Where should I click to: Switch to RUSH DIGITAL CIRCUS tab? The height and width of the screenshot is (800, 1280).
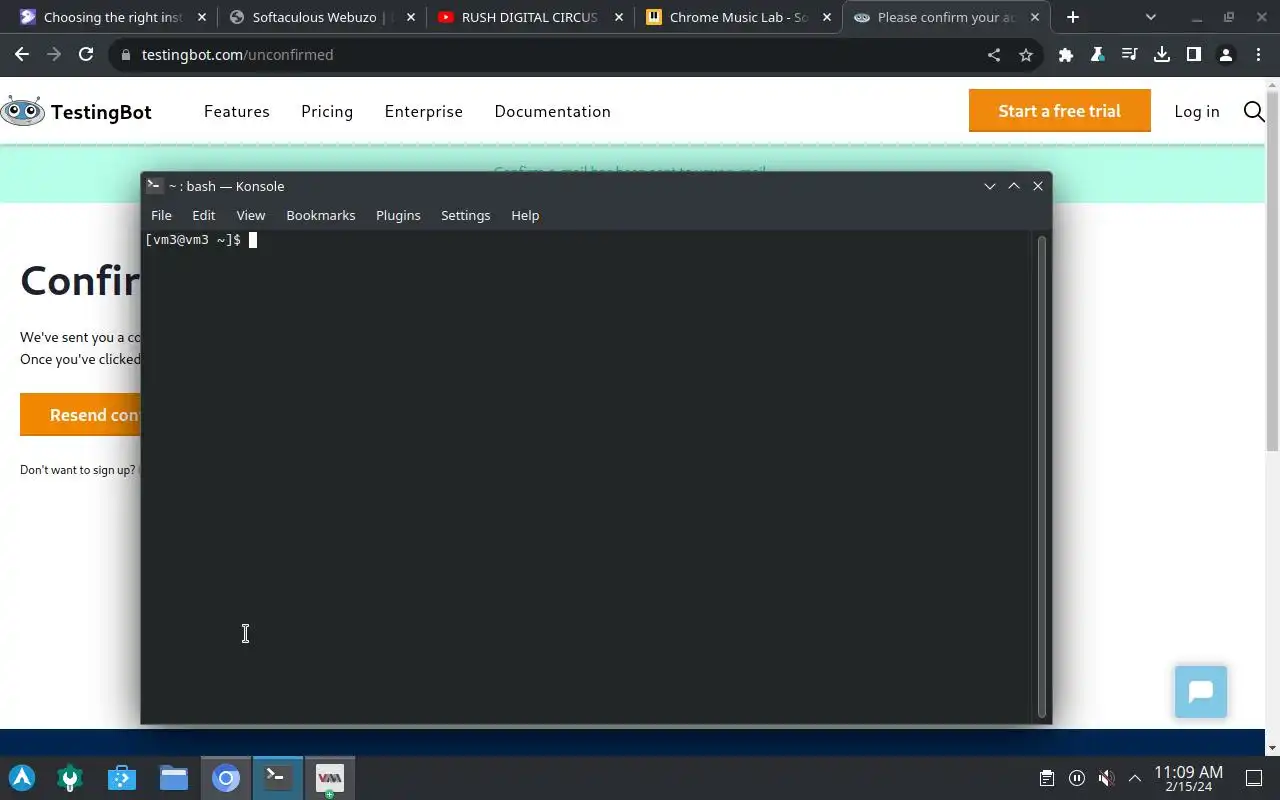(x=529, y=17)
